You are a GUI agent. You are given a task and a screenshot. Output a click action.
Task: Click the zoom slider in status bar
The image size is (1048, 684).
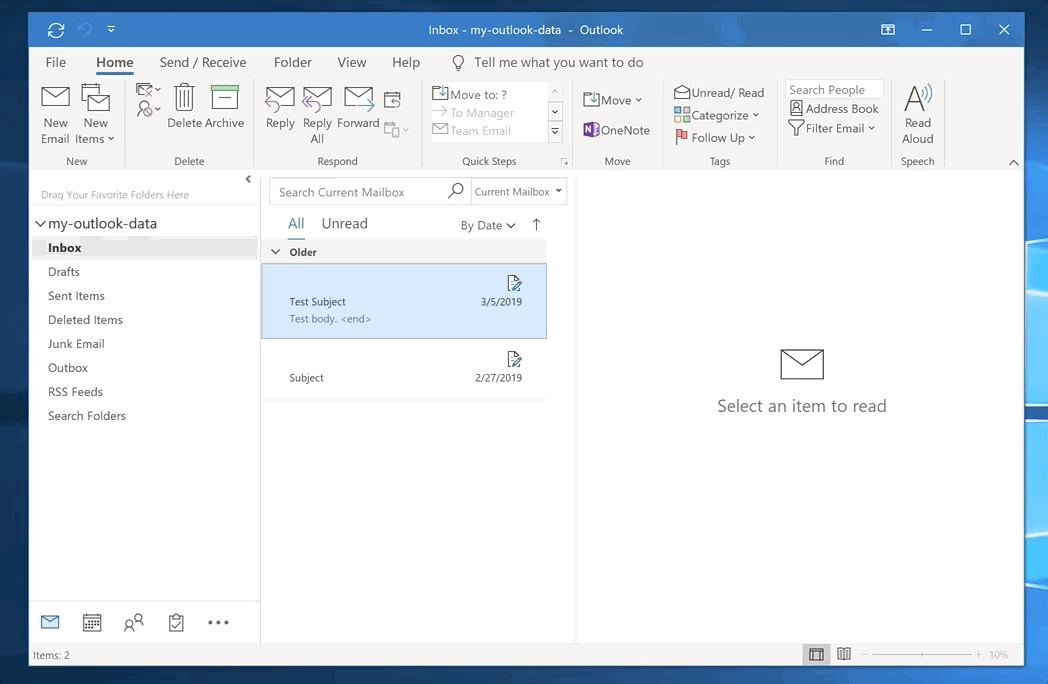pyautogui.click(x=921, y=655)
